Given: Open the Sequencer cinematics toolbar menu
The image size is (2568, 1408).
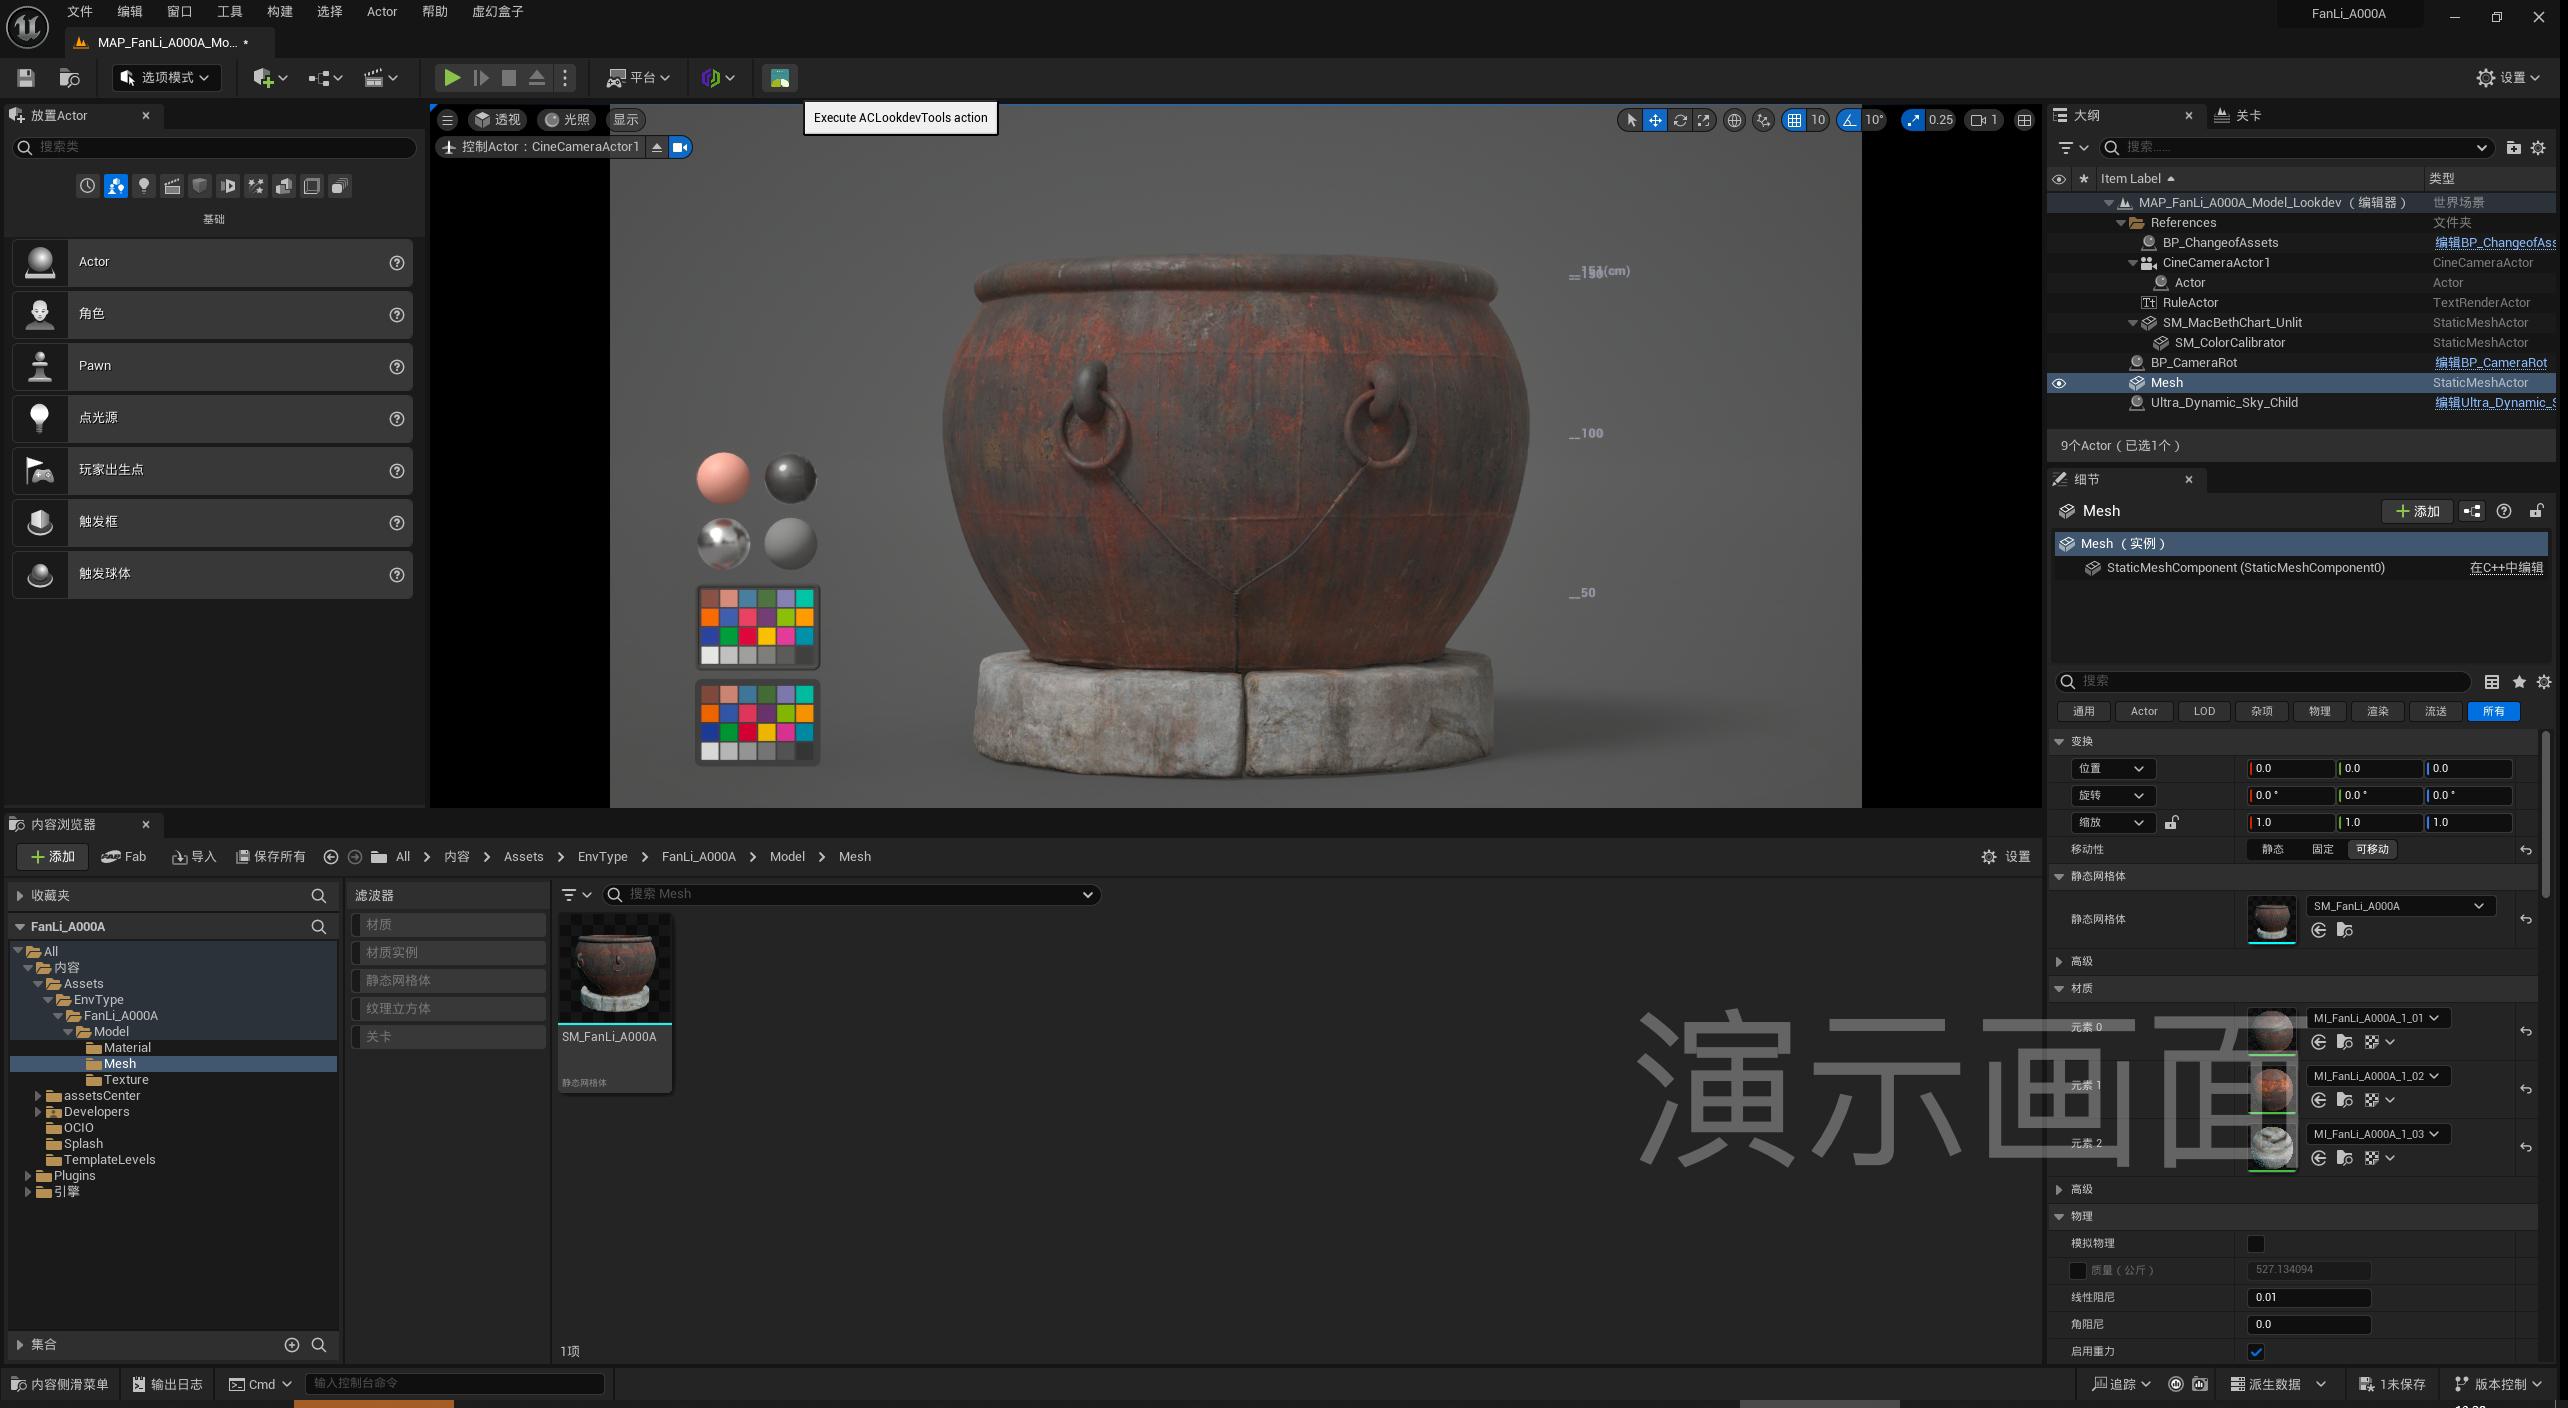Looking at the screenshot, I should pos(381,78).
